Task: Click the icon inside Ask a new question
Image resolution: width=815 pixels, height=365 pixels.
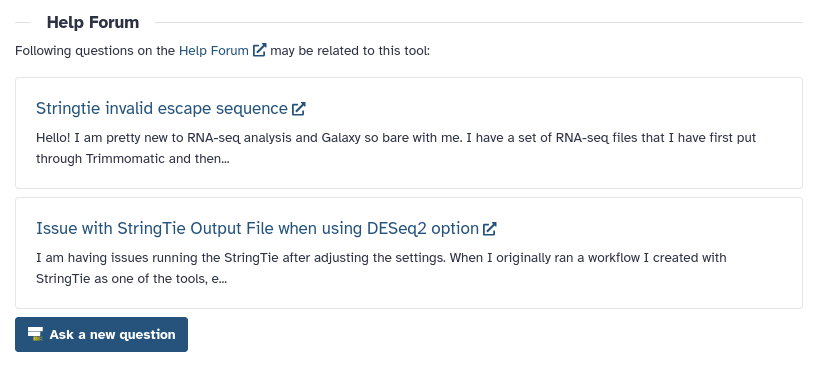Action: [35, 334]
